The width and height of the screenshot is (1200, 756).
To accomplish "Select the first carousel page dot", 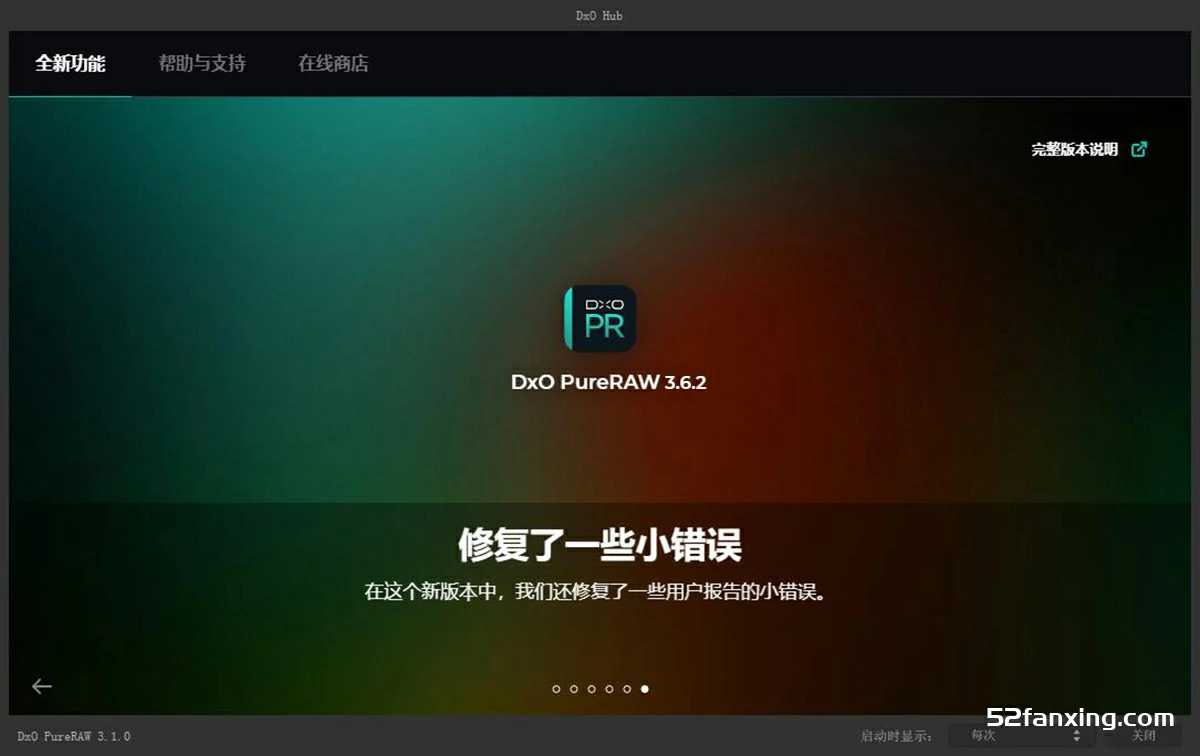I will pos(556,689).
